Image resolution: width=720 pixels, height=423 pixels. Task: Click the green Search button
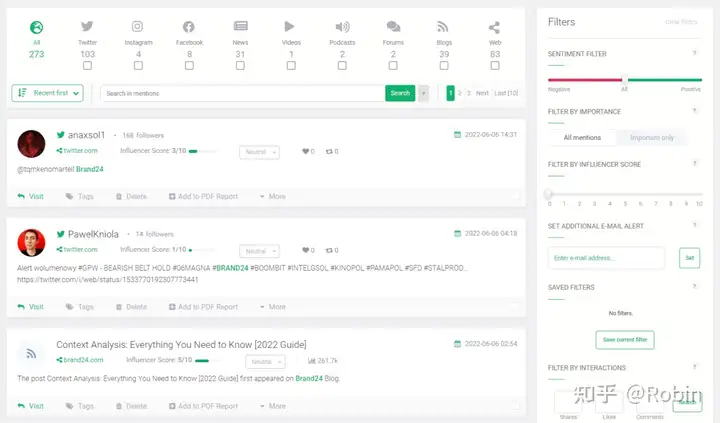(400, 93)
